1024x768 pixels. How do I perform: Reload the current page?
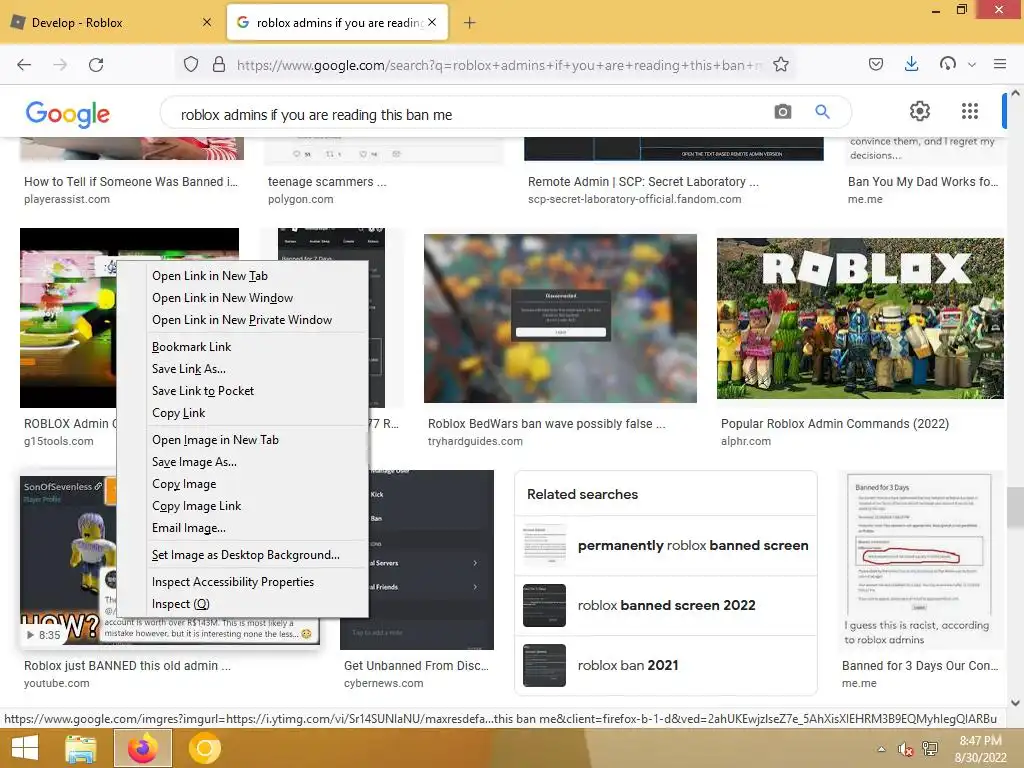pyautogui.click(x=96, y=65)
